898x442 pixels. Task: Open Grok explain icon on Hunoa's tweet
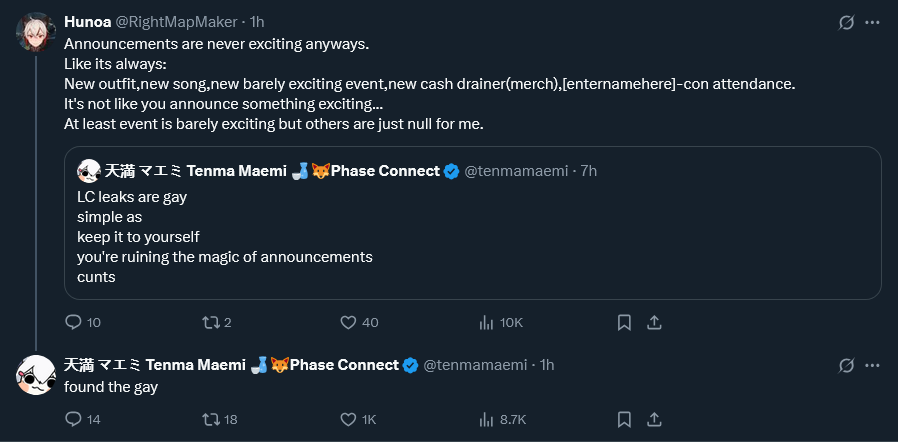coord(846,22)
